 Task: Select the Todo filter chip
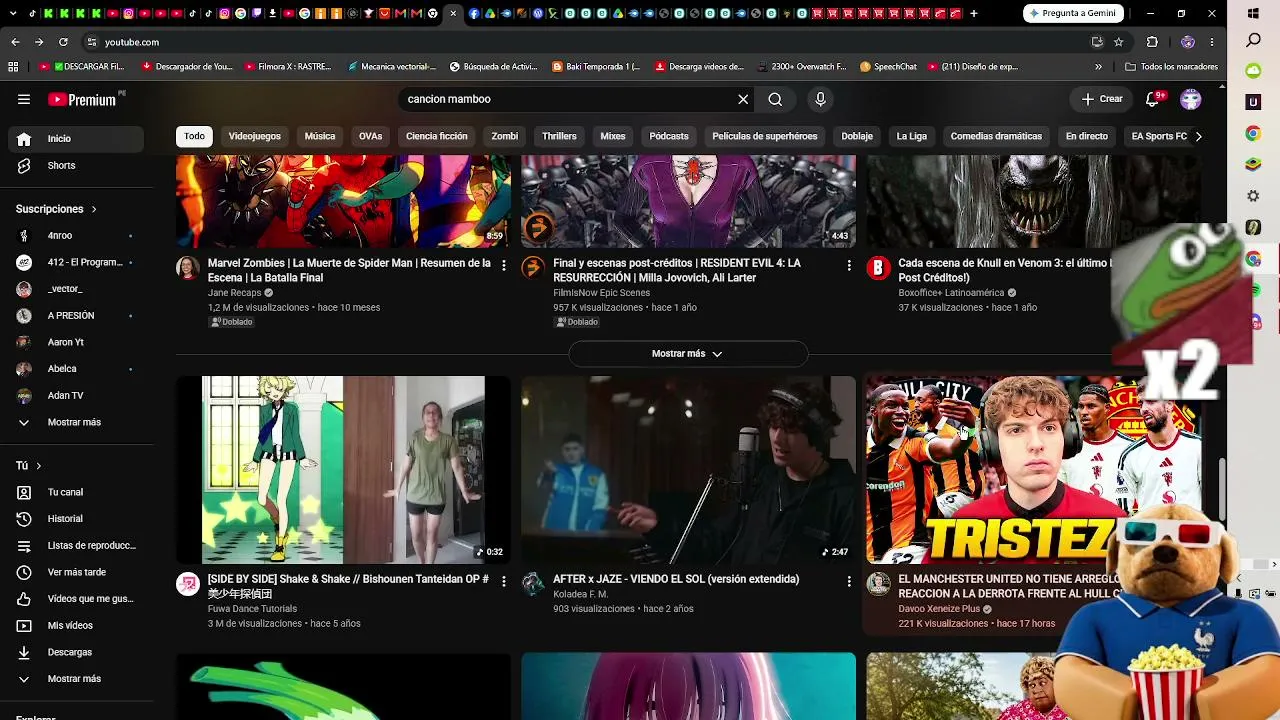pos(194,136)
